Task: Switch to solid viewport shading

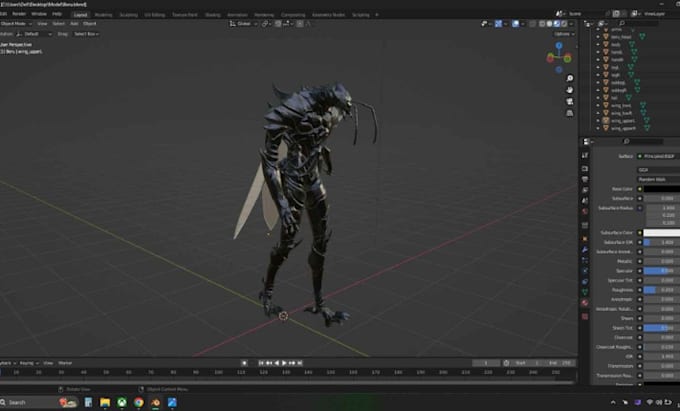Action: coord(549,24)
